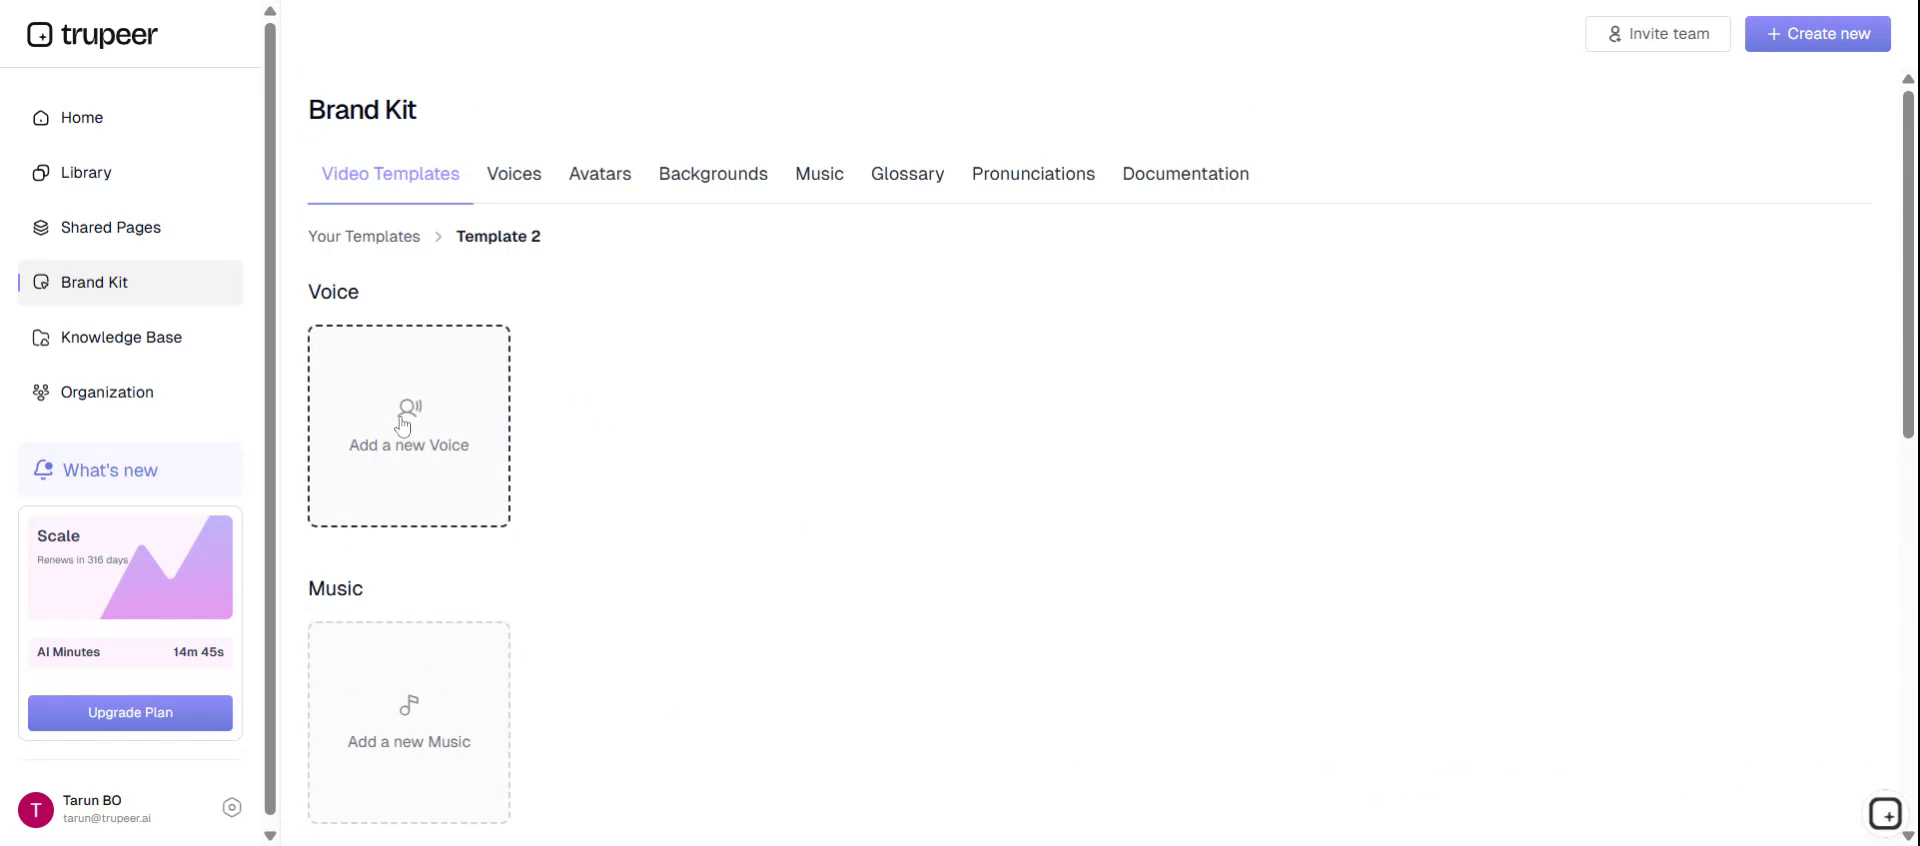Viewport: 1920px width, 846px height.
Task: Open the Backgrounds tab
Action: 713,174
